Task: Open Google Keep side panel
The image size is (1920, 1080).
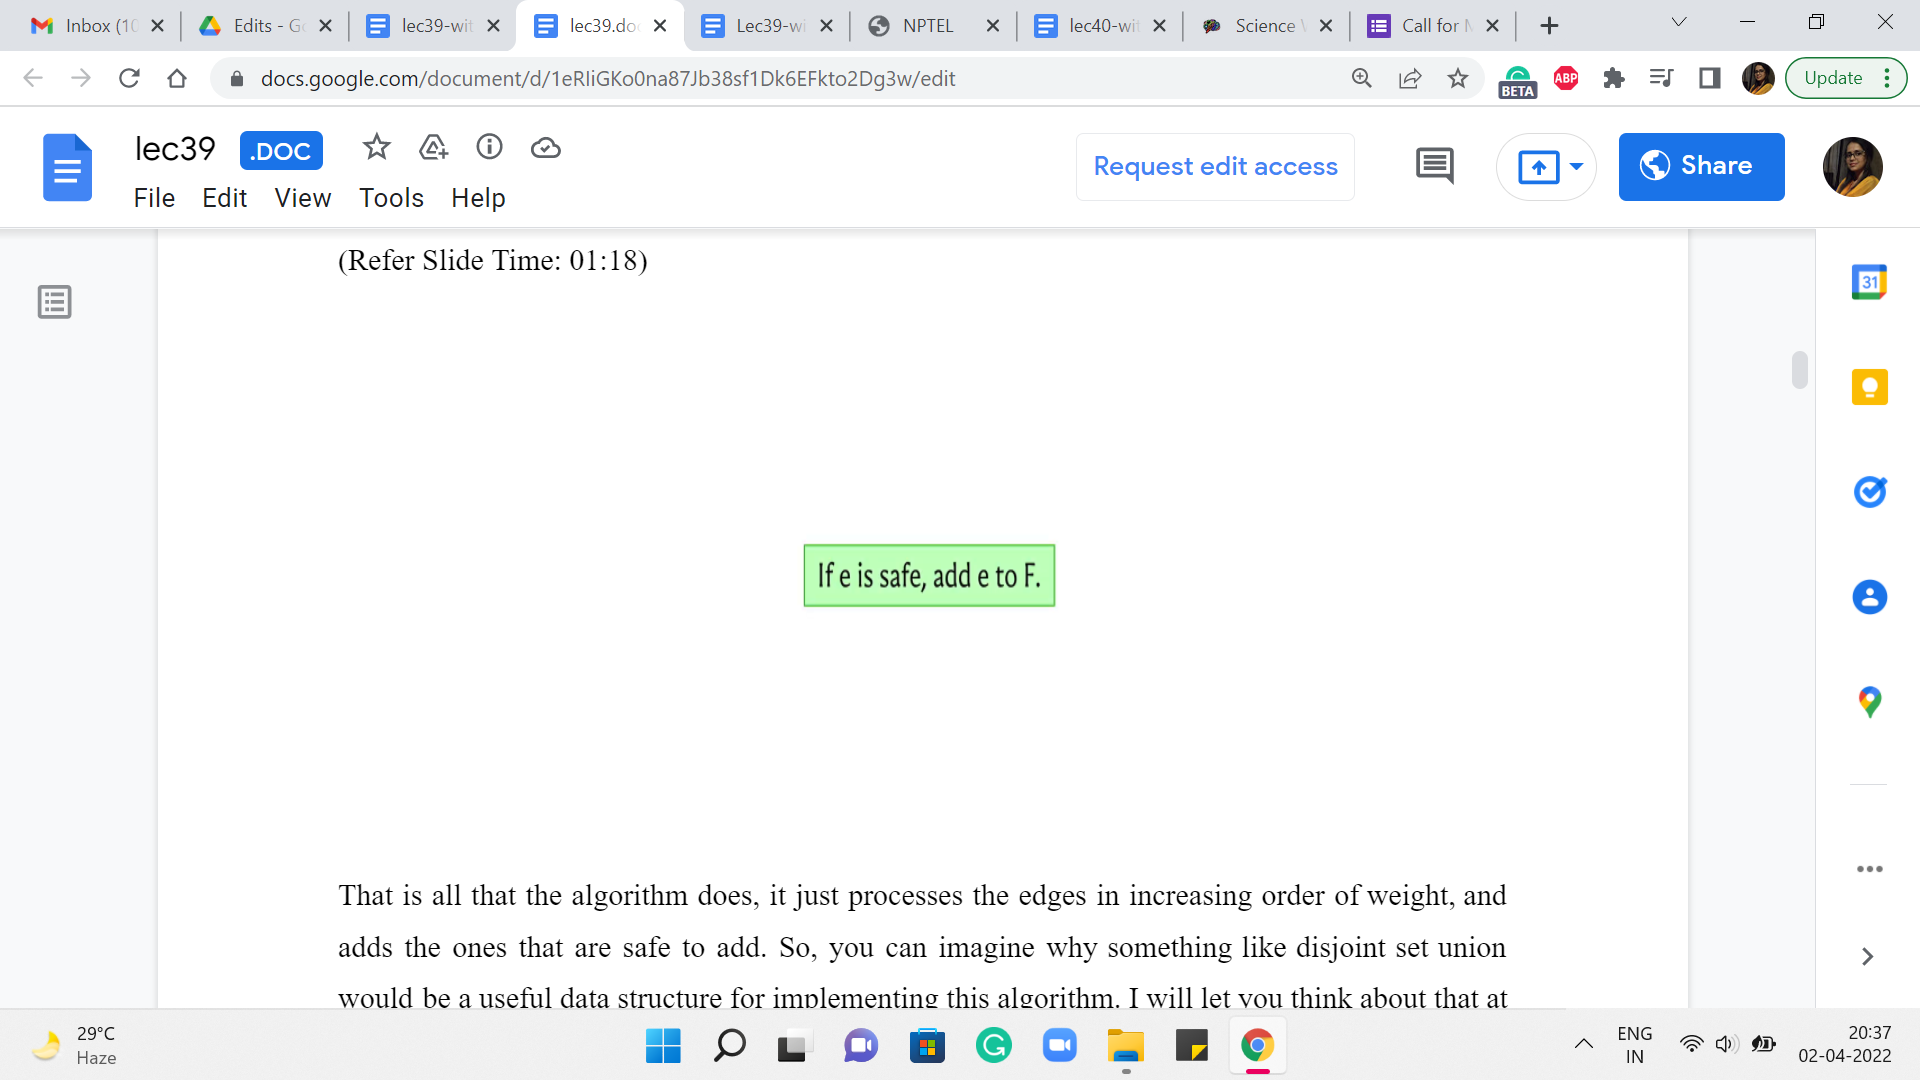Action: 1869,387
